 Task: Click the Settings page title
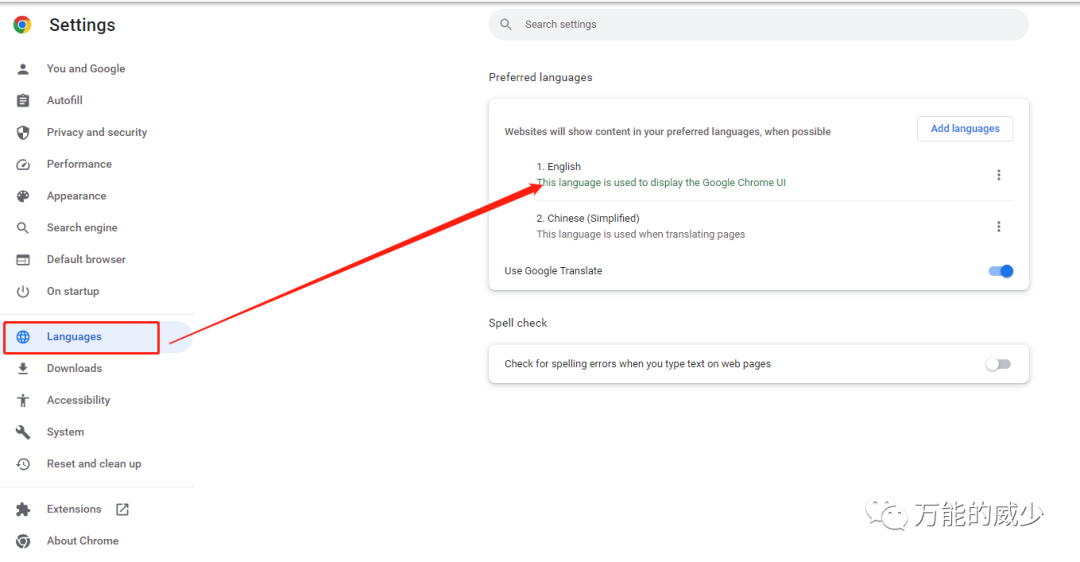(x=82, y=25)
